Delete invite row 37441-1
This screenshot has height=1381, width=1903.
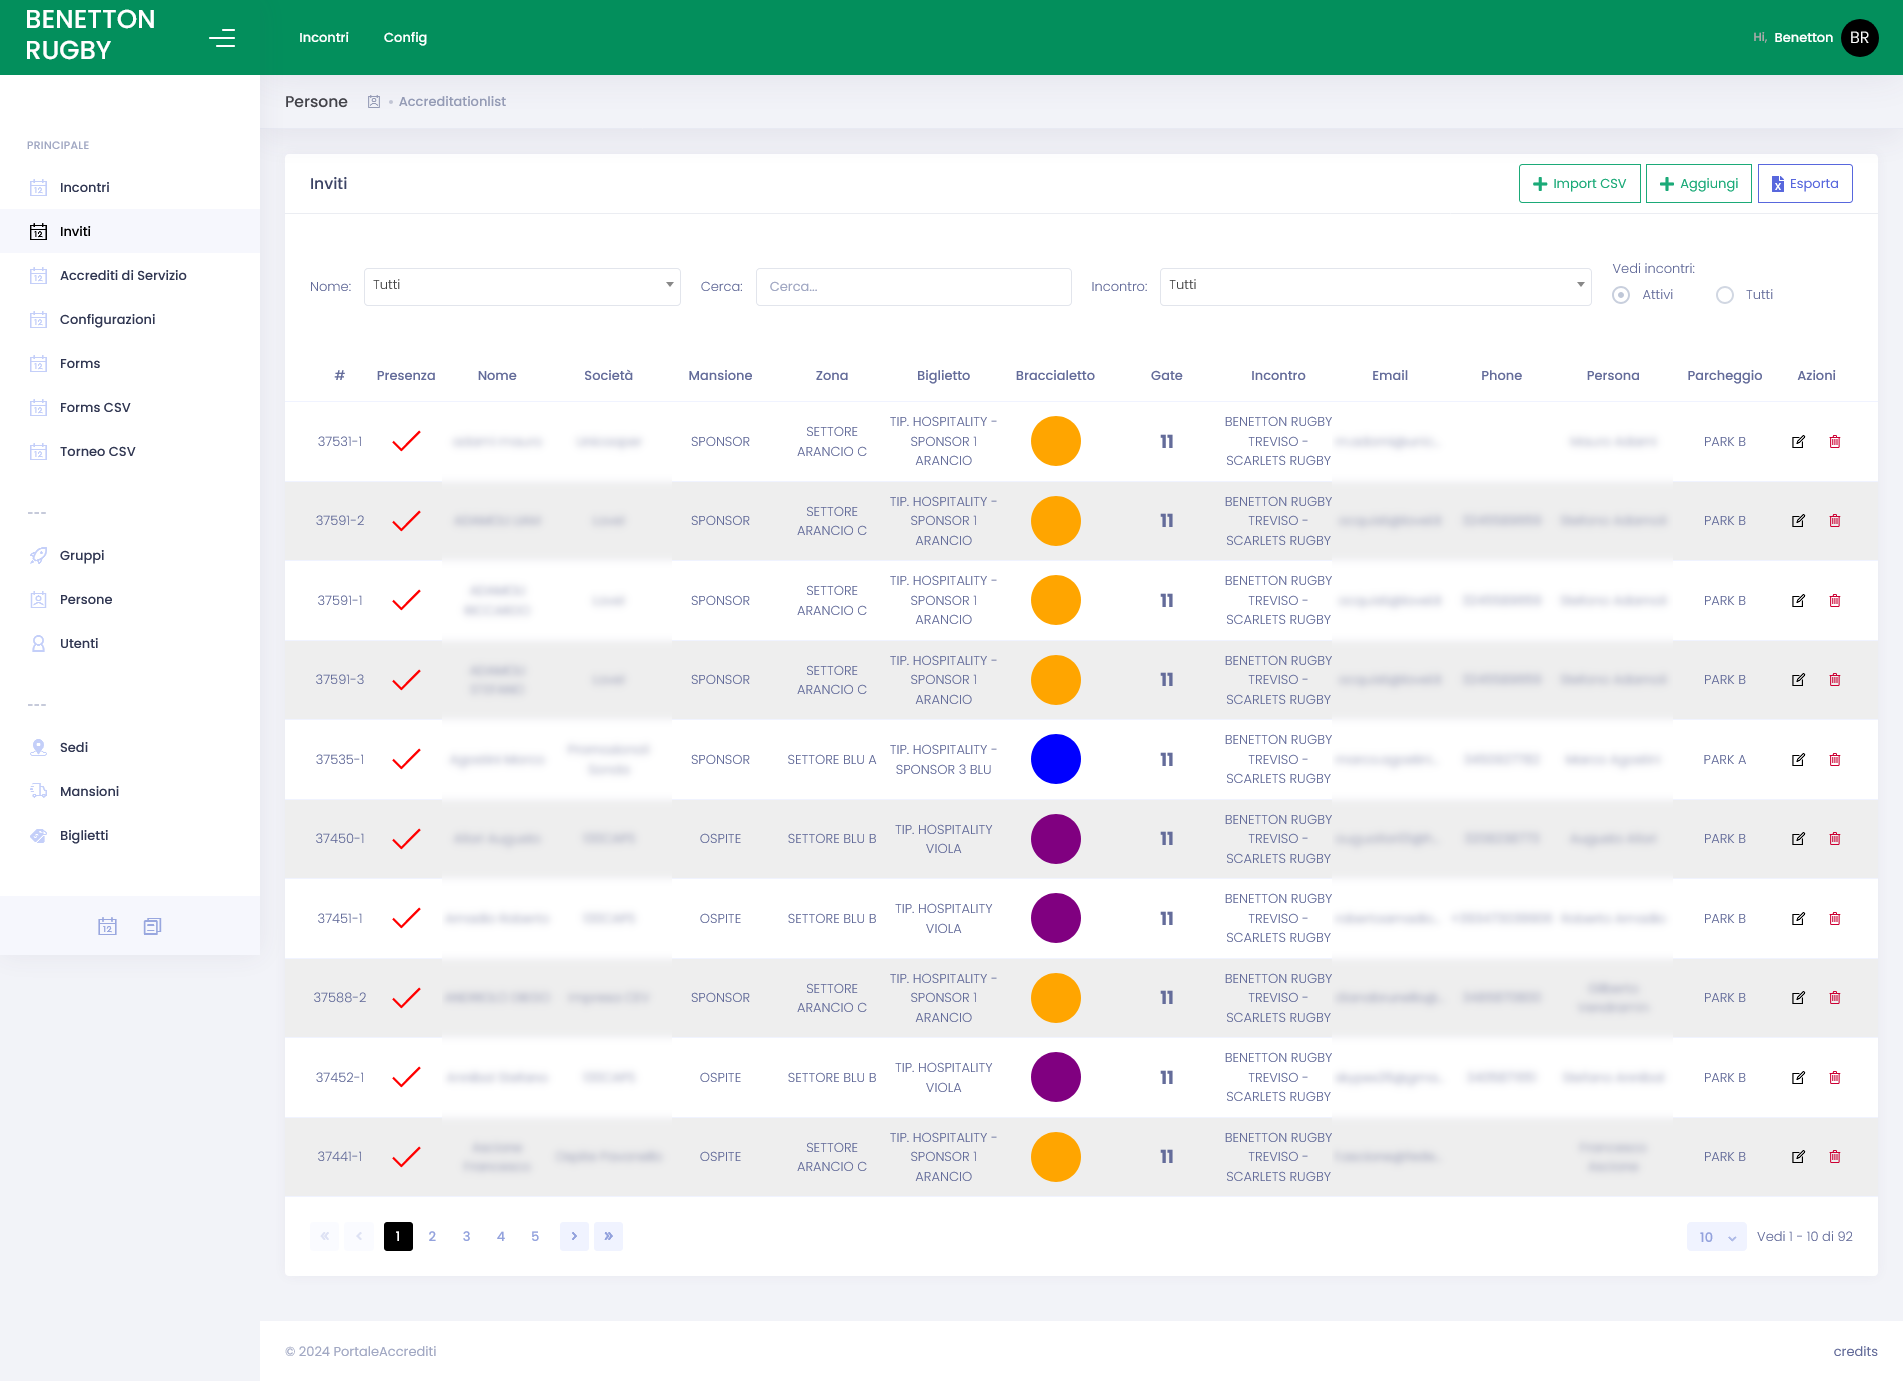pyautogui.click(x=1835, y=1157)
